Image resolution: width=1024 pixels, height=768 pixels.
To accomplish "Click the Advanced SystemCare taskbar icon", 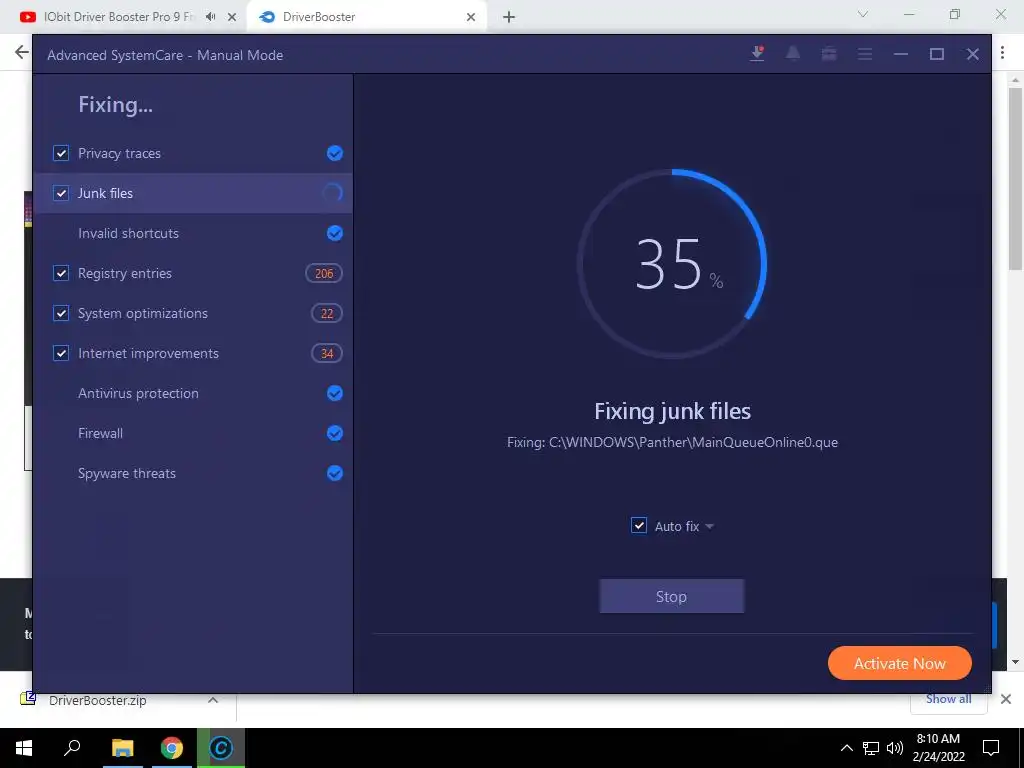I will pyautogui.click(x=221, y=748).
